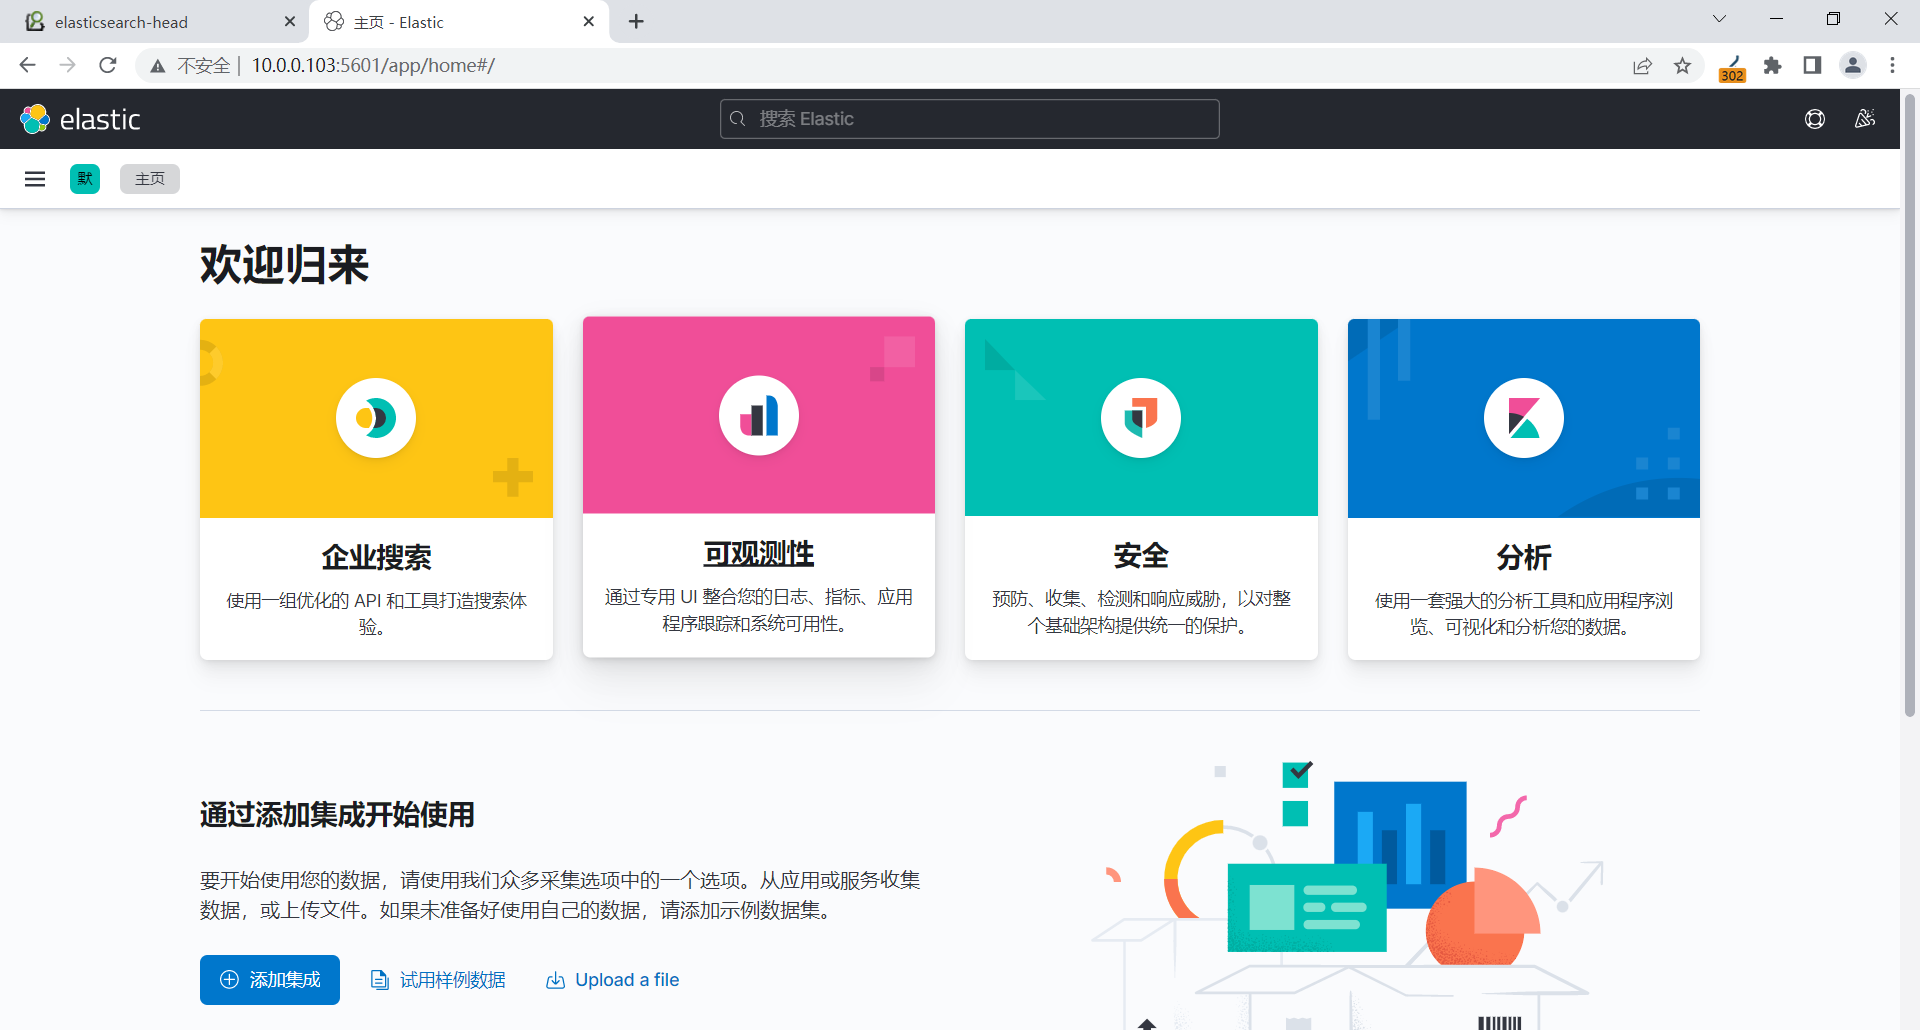Click the Kibana analytics icon
The width and height of the screenshot is (1920, 1030).
tap(1524, 418)
